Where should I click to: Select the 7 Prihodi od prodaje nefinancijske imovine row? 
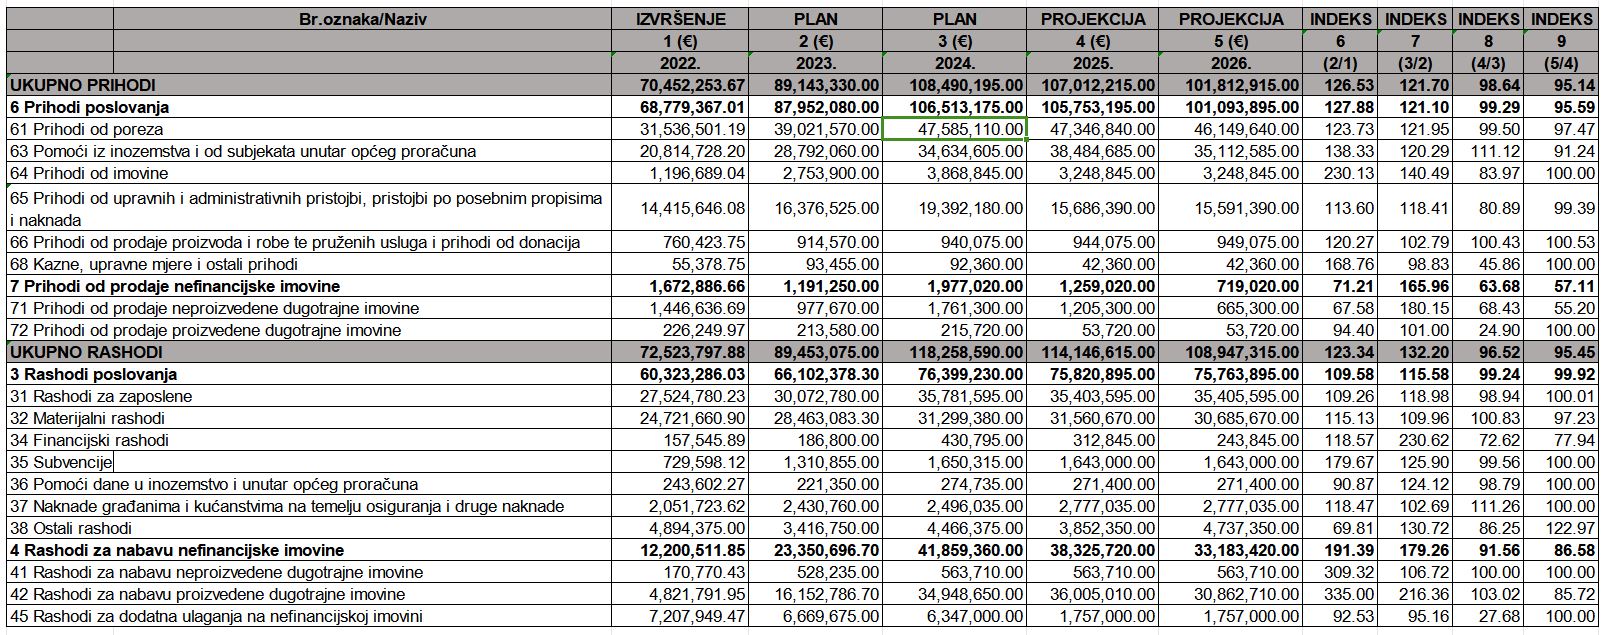click(801, 286)
